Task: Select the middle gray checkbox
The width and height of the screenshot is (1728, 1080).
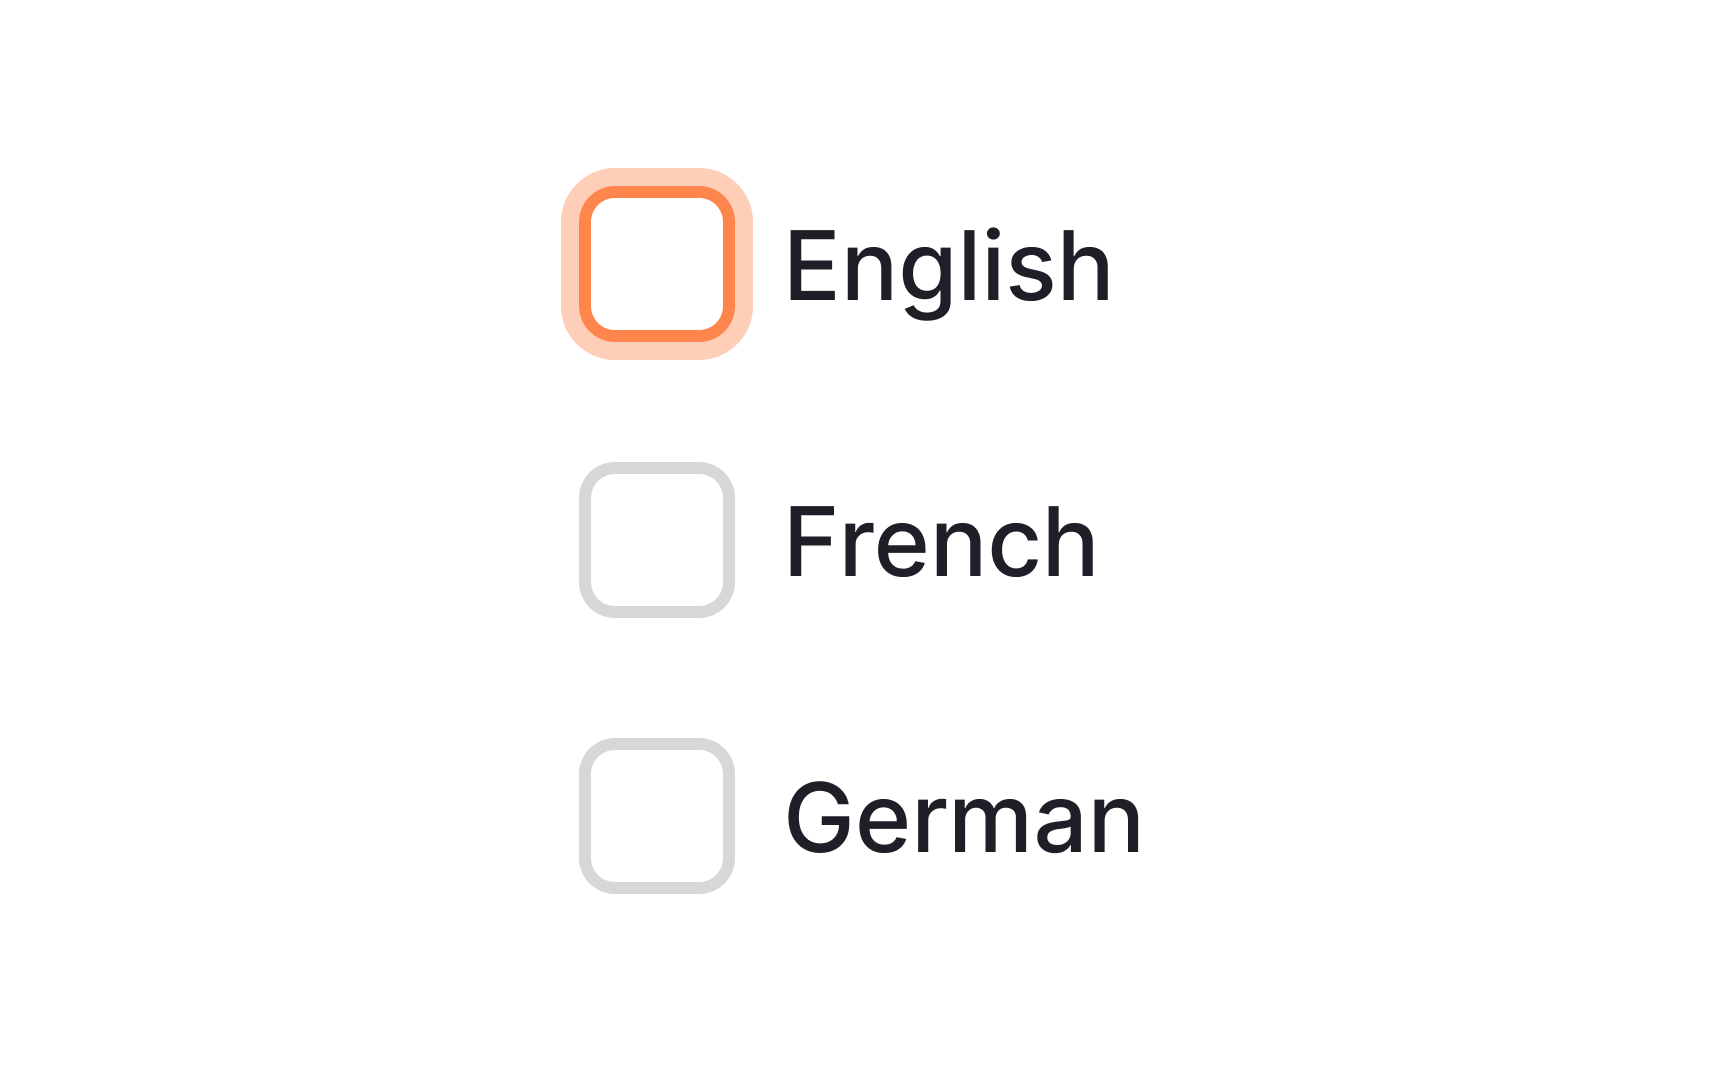Action: [x=657, y=540]
